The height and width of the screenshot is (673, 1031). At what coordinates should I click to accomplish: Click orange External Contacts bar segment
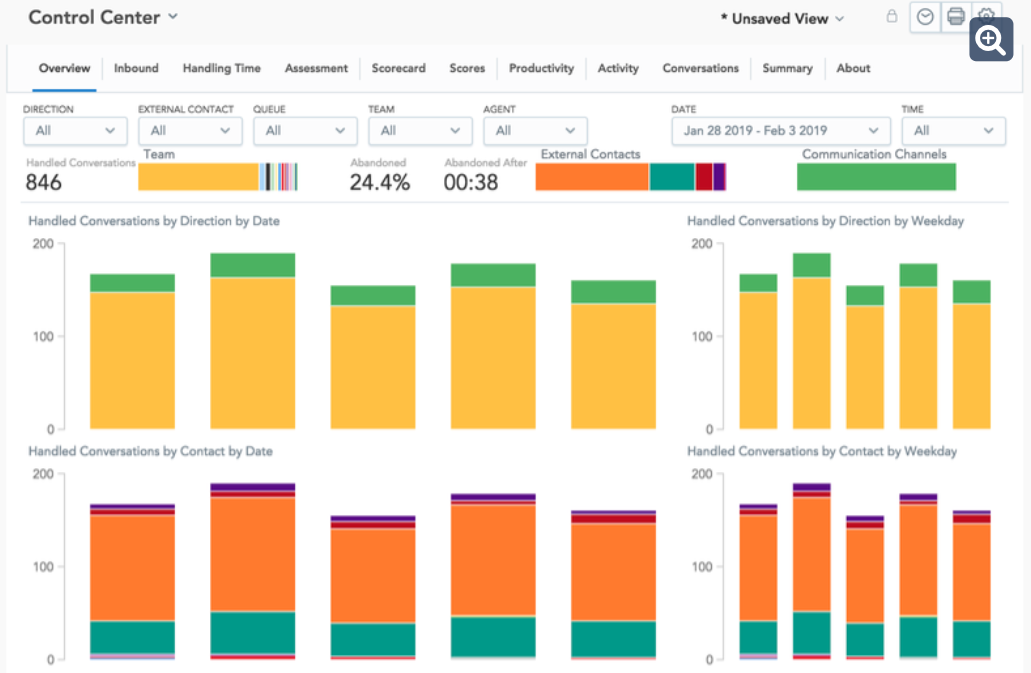(x=592, y=177)
